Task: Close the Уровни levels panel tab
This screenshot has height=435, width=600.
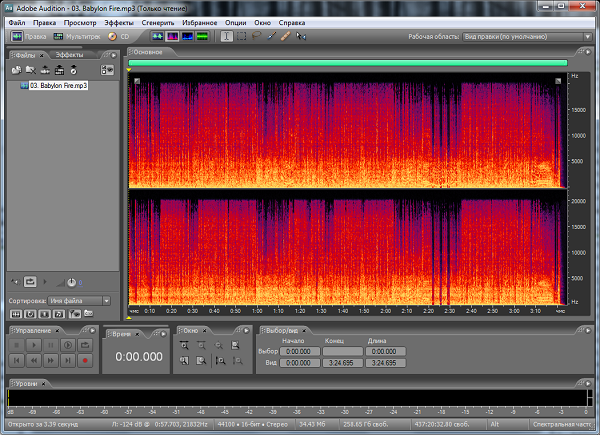Action: (x=44, y=383)
